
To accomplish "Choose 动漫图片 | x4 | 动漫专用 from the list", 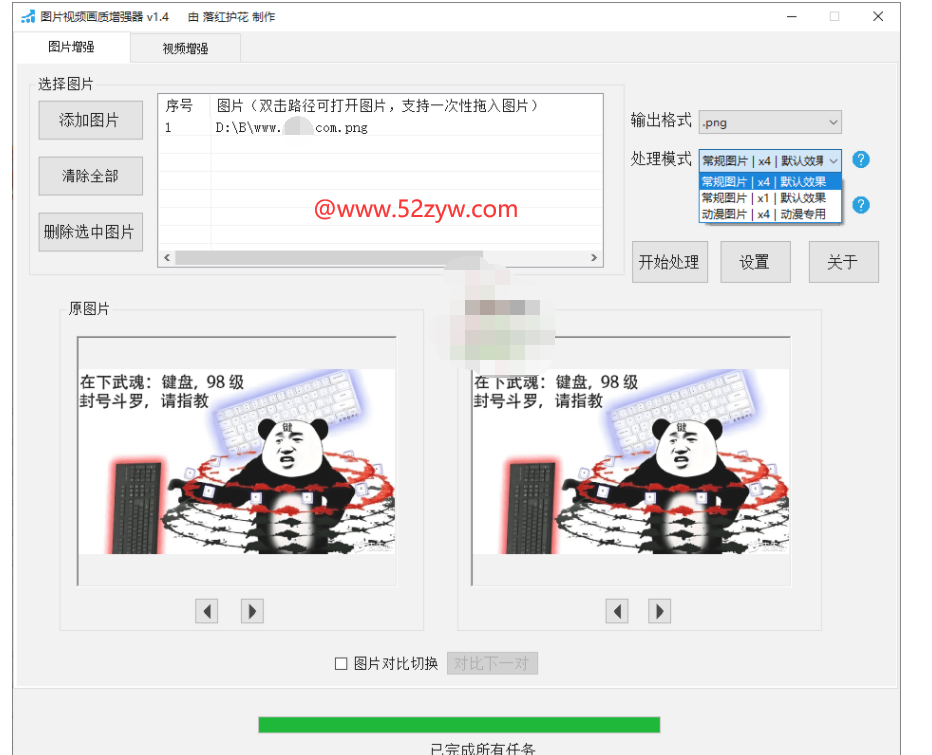I will point(770,214).
